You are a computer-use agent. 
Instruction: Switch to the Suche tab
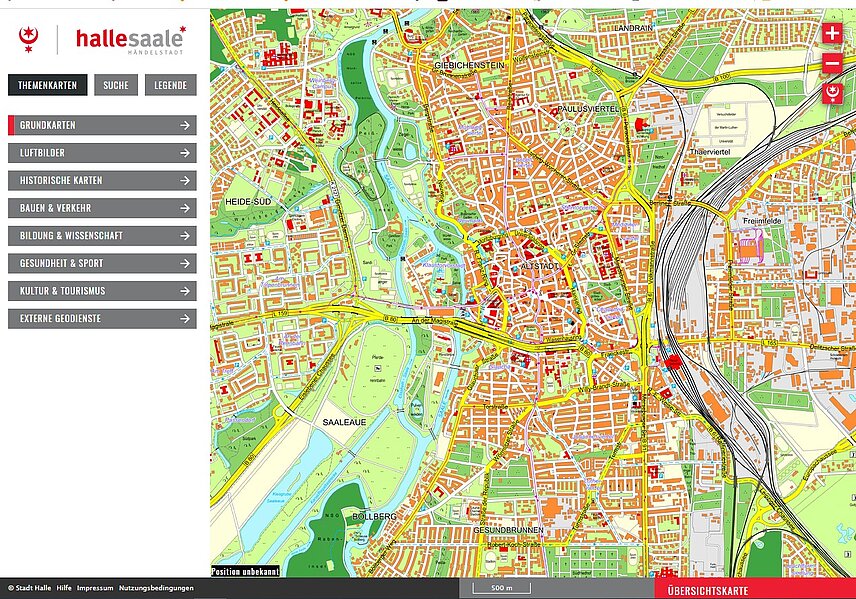[x=116, y=86]
